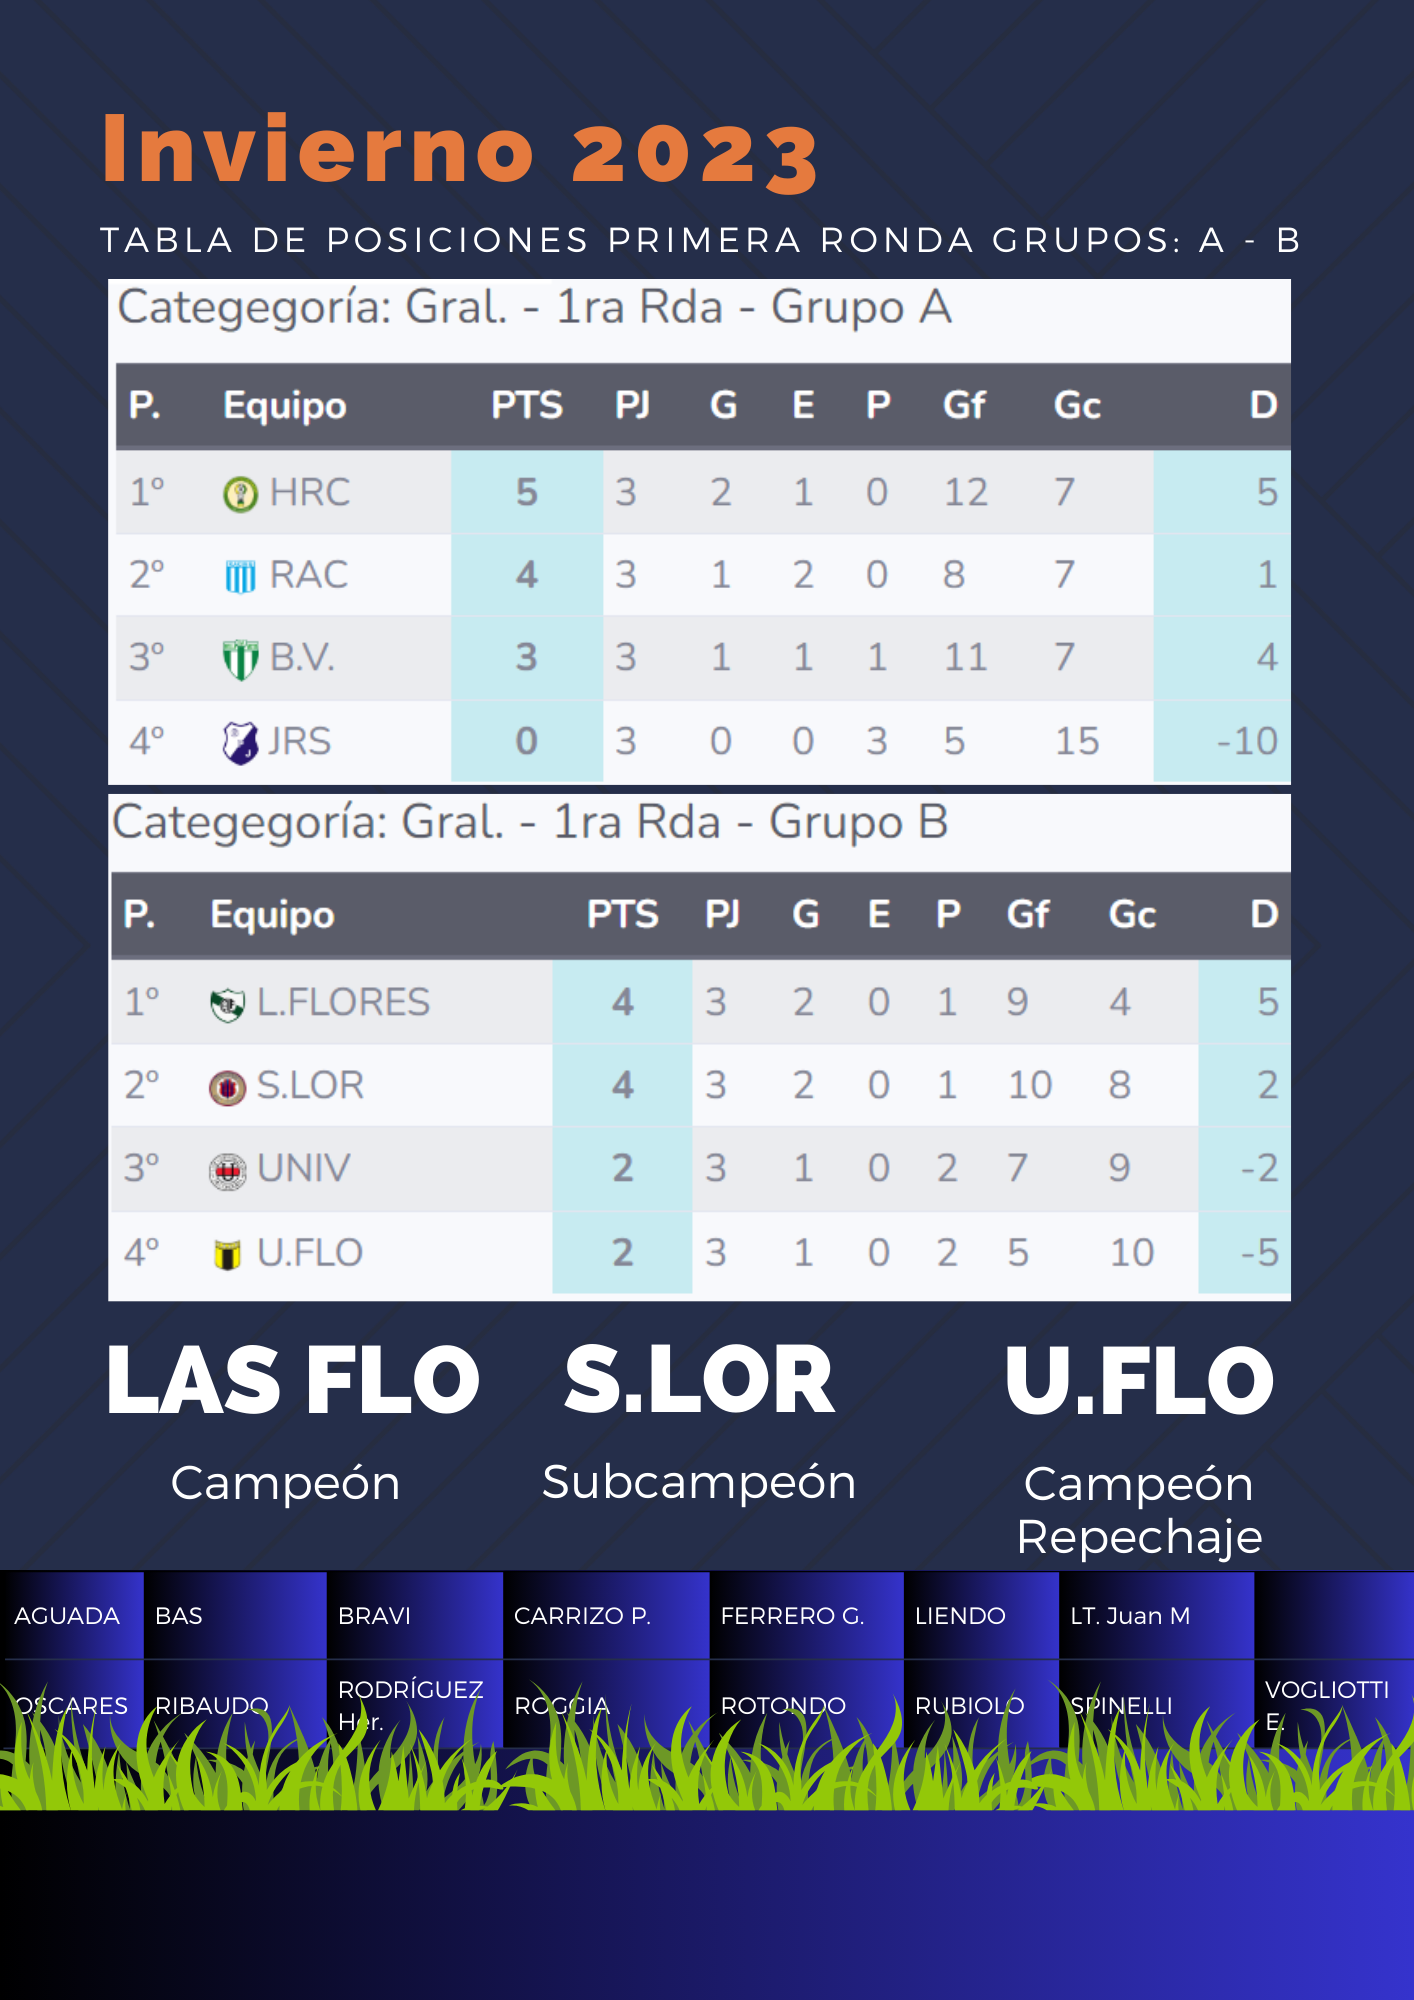Click the "Invierno 2023" title
Image resolution: width=1414 pixels, height=2000 pixels.
tap(460, 152)
